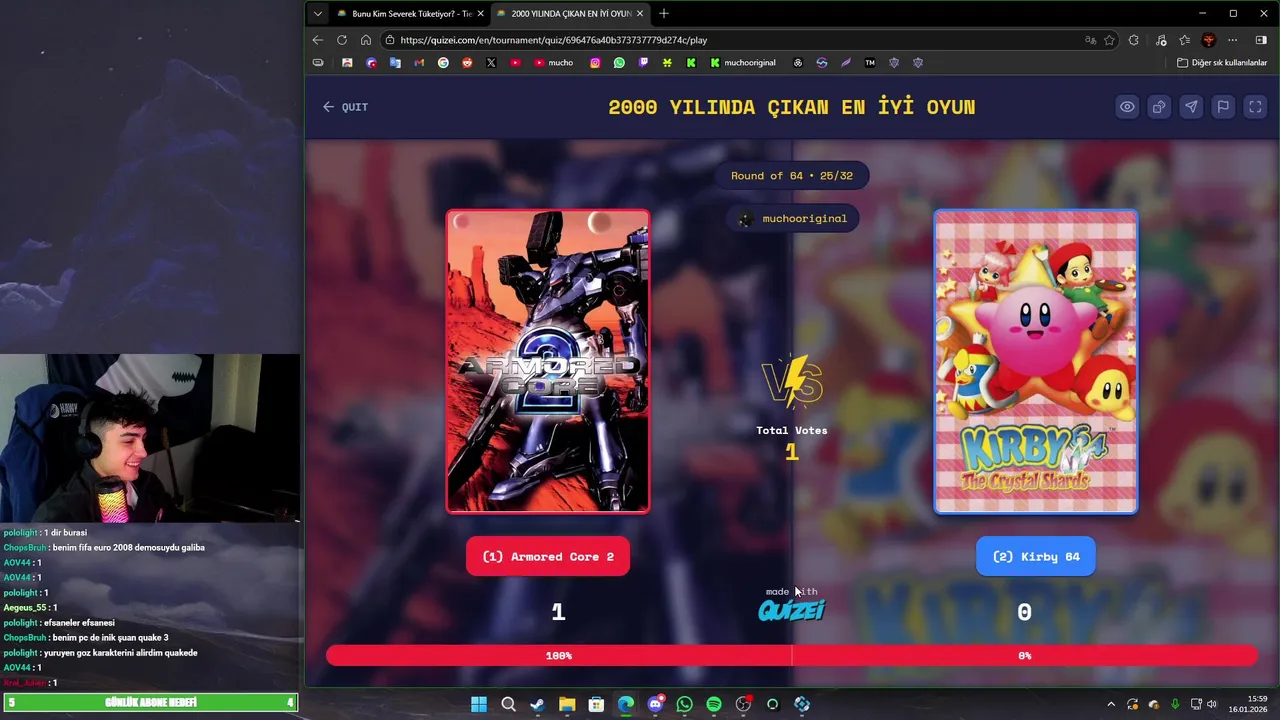The width and height of the screenshot is (1280, 720).
Task: Open the Instagram bookmark
Action: point(595,63)
